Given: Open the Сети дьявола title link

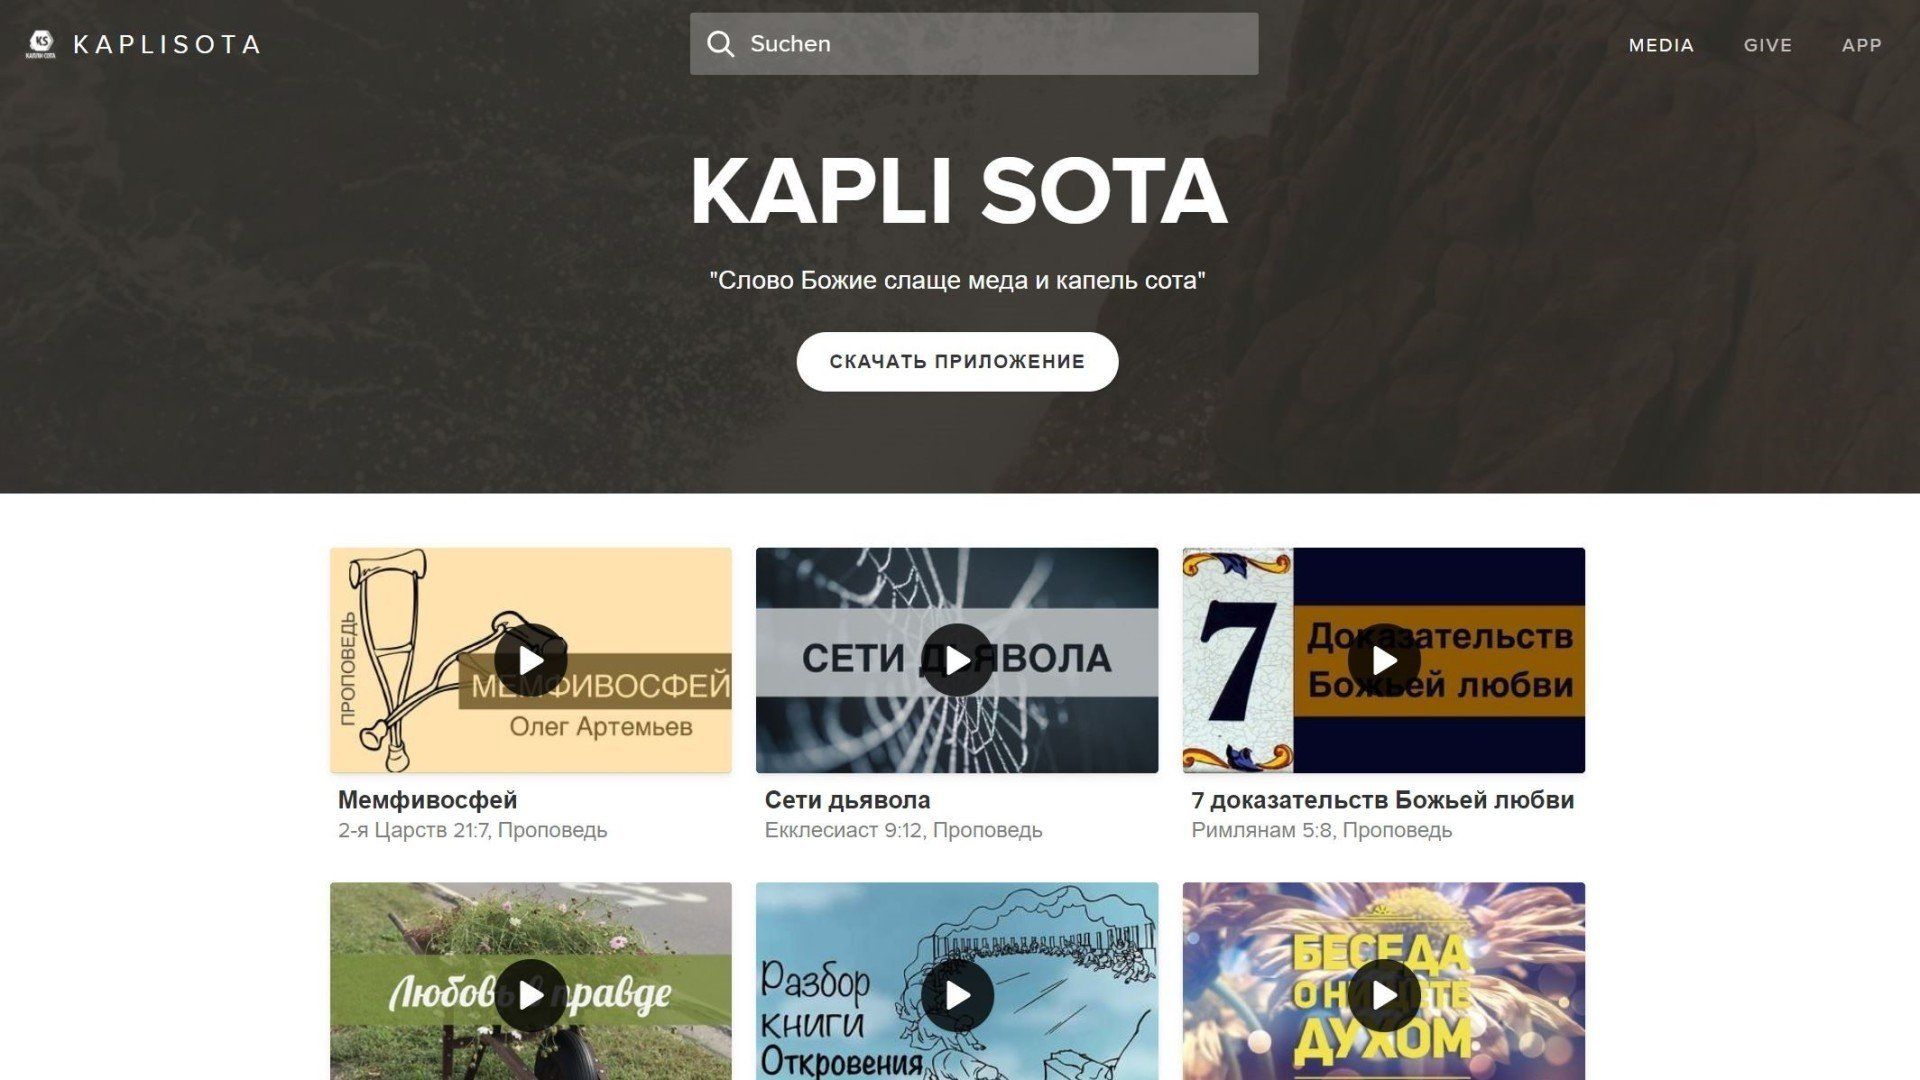Looking at the screenshot, I should point(847,800).
